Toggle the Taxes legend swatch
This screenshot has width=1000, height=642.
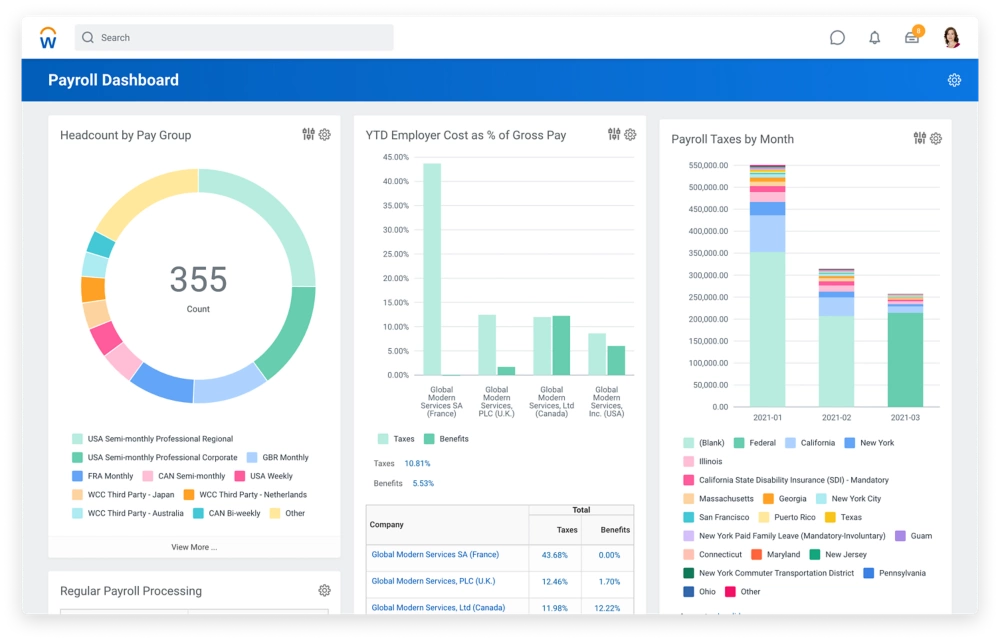(383, 439)
